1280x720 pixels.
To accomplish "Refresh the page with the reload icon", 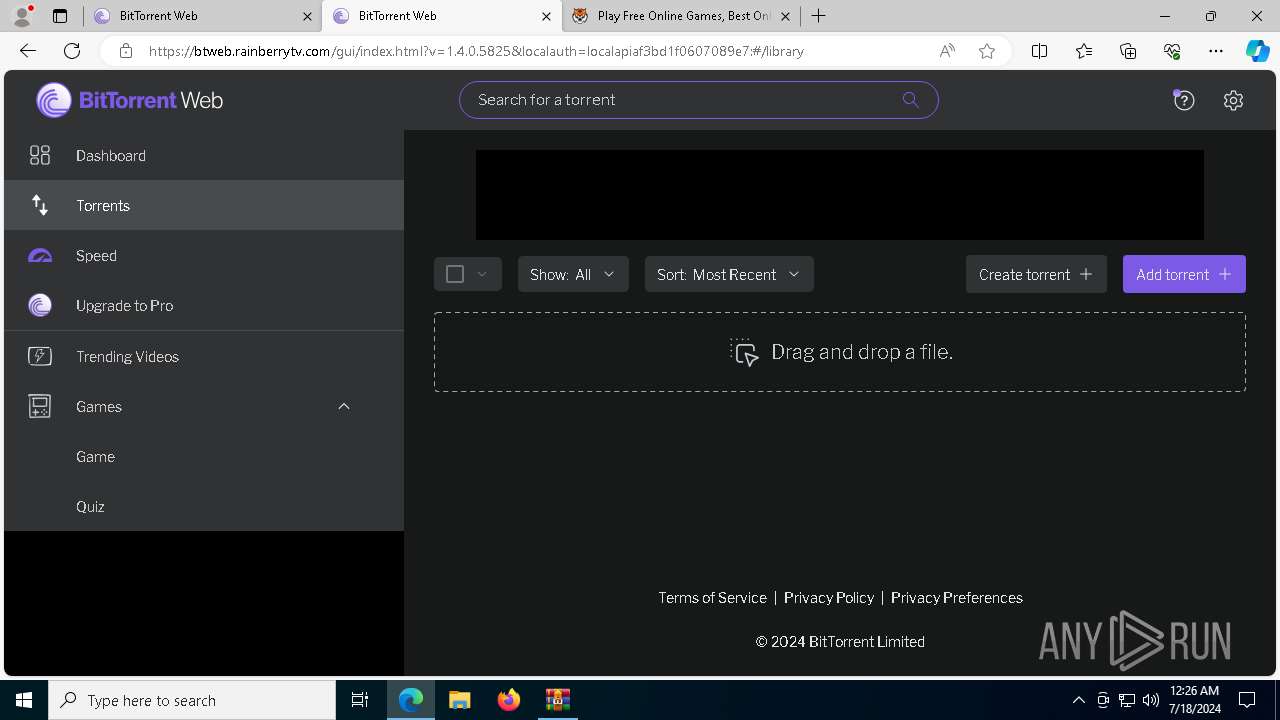I will pos(72,51).
